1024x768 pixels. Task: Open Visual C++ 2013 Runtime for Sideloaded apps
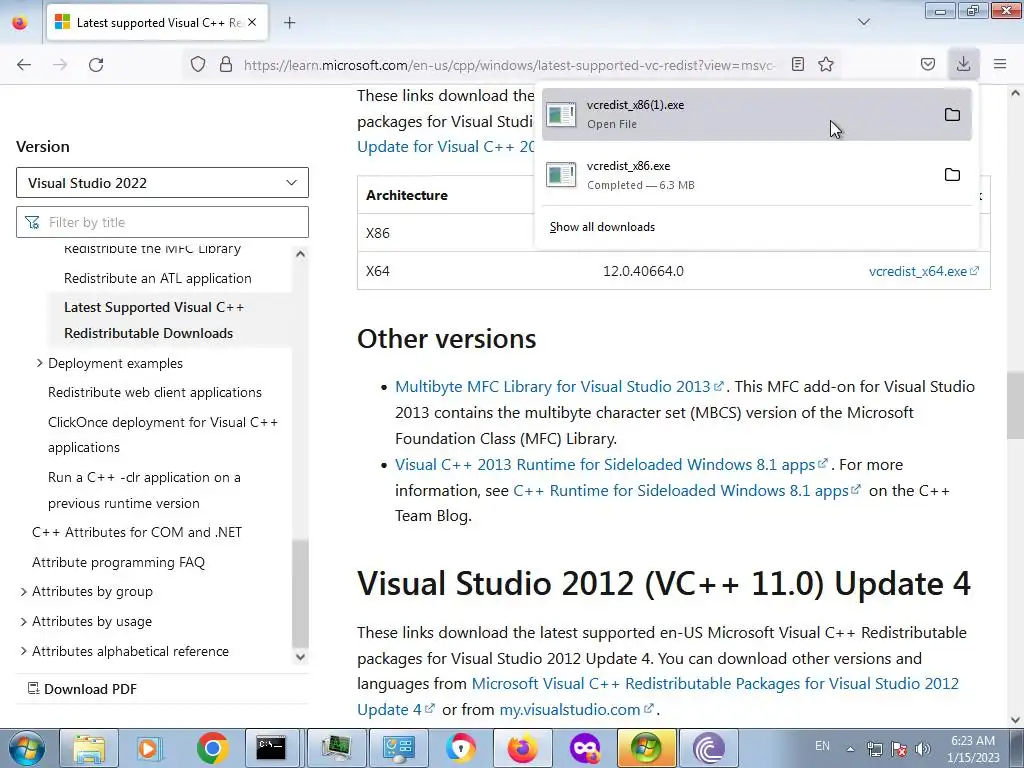[x=611, y=465]
